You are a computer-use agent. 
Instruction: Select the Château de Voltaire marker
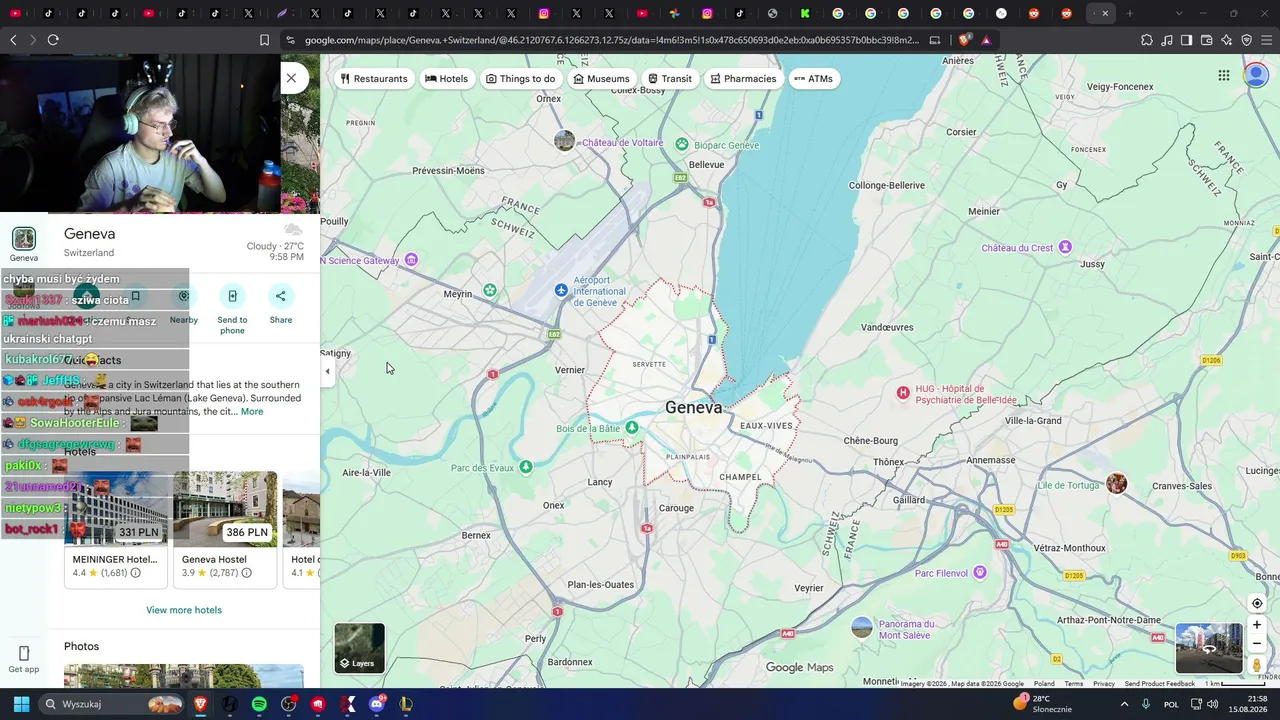tap(565, 141)
